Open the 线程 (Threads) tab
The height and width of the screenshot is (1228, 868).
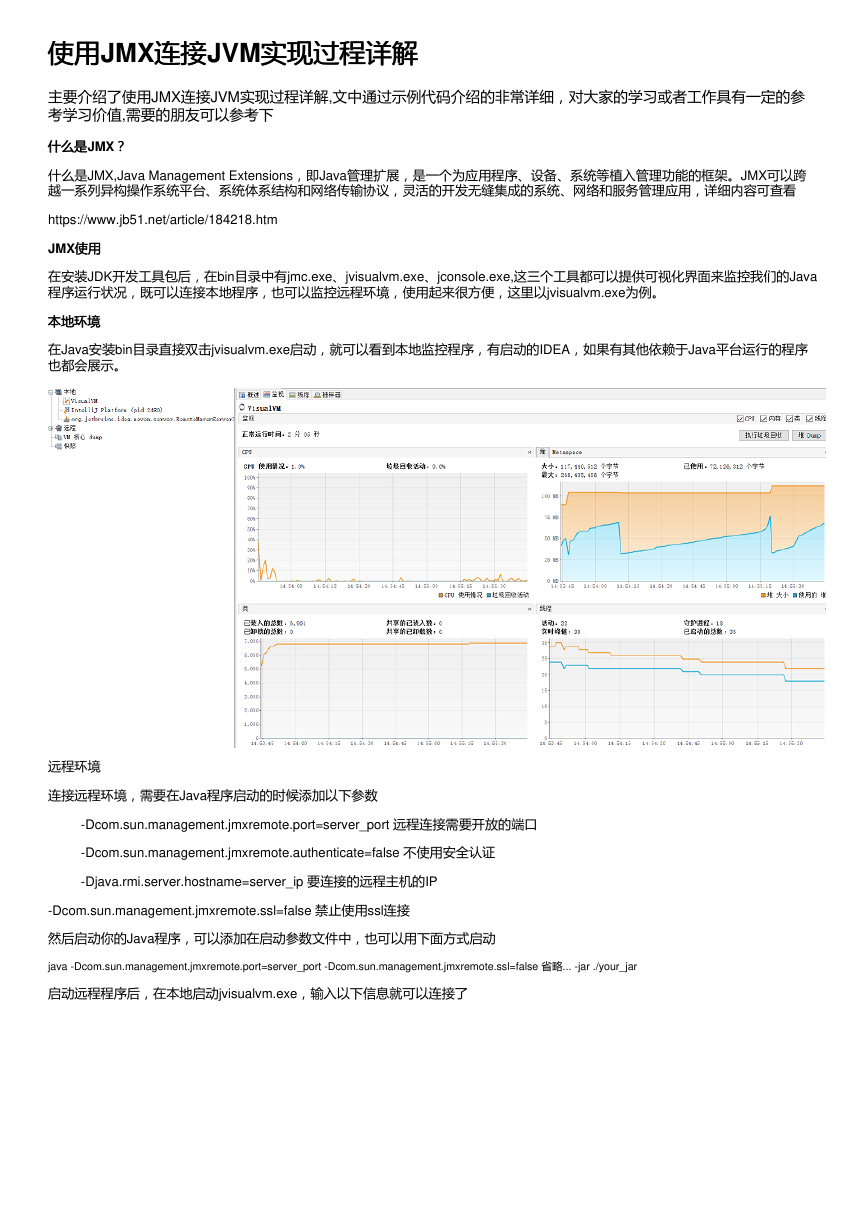click(x=299, y=395)
